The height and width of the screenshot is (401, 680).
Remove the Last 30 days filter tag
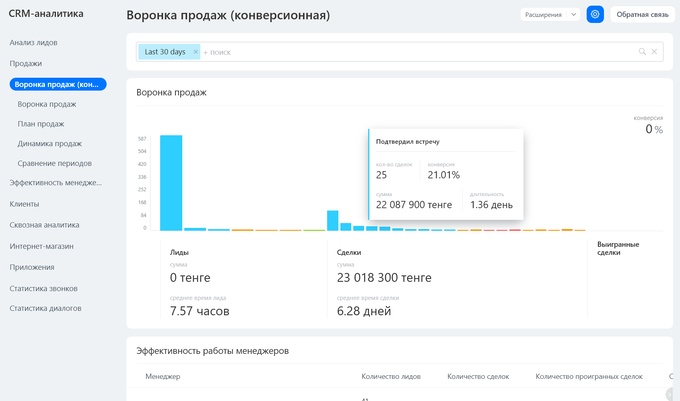[x=196, y=52]
